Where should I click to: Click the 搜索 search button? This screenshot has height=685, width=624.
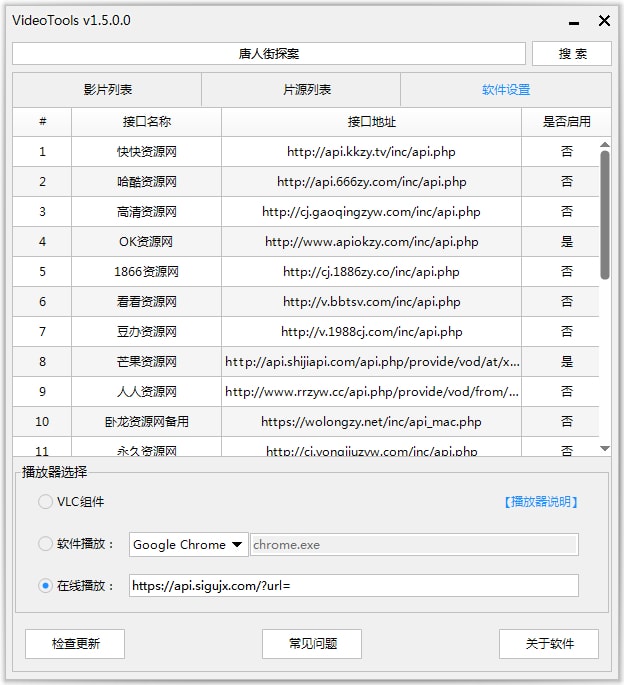(572, 54)
